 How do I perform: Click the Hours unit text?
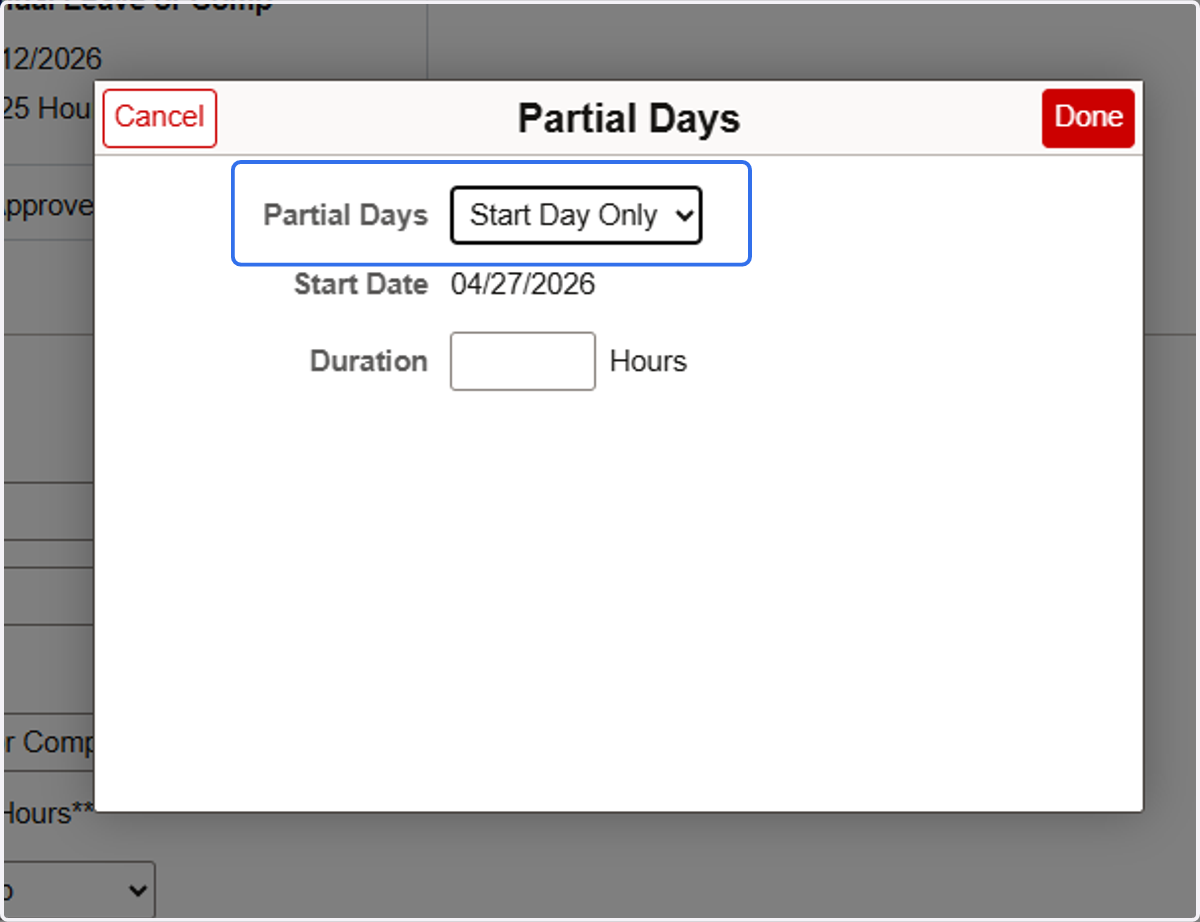pyautogui.click(x=648, y=361)
